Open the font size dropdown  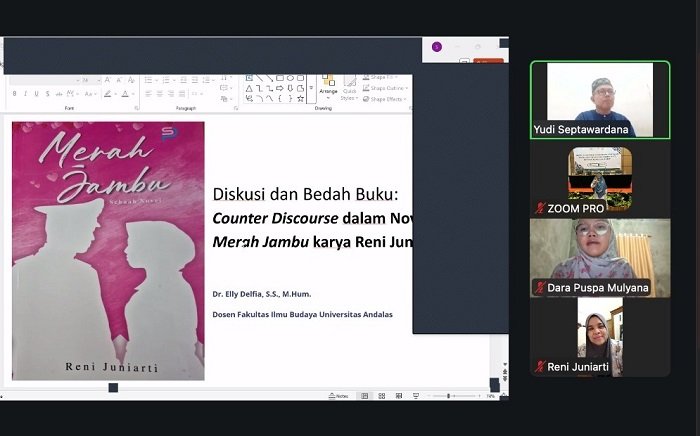(99, 80)
